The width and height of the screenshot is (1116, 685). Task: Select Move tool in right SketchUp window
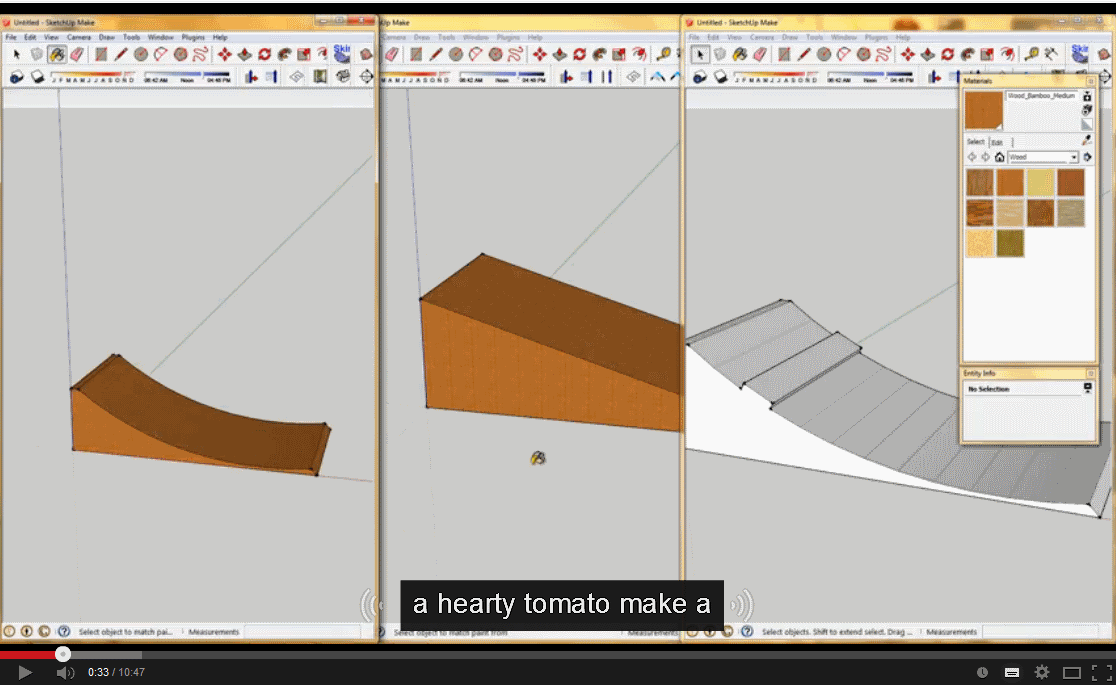(907, 54)
